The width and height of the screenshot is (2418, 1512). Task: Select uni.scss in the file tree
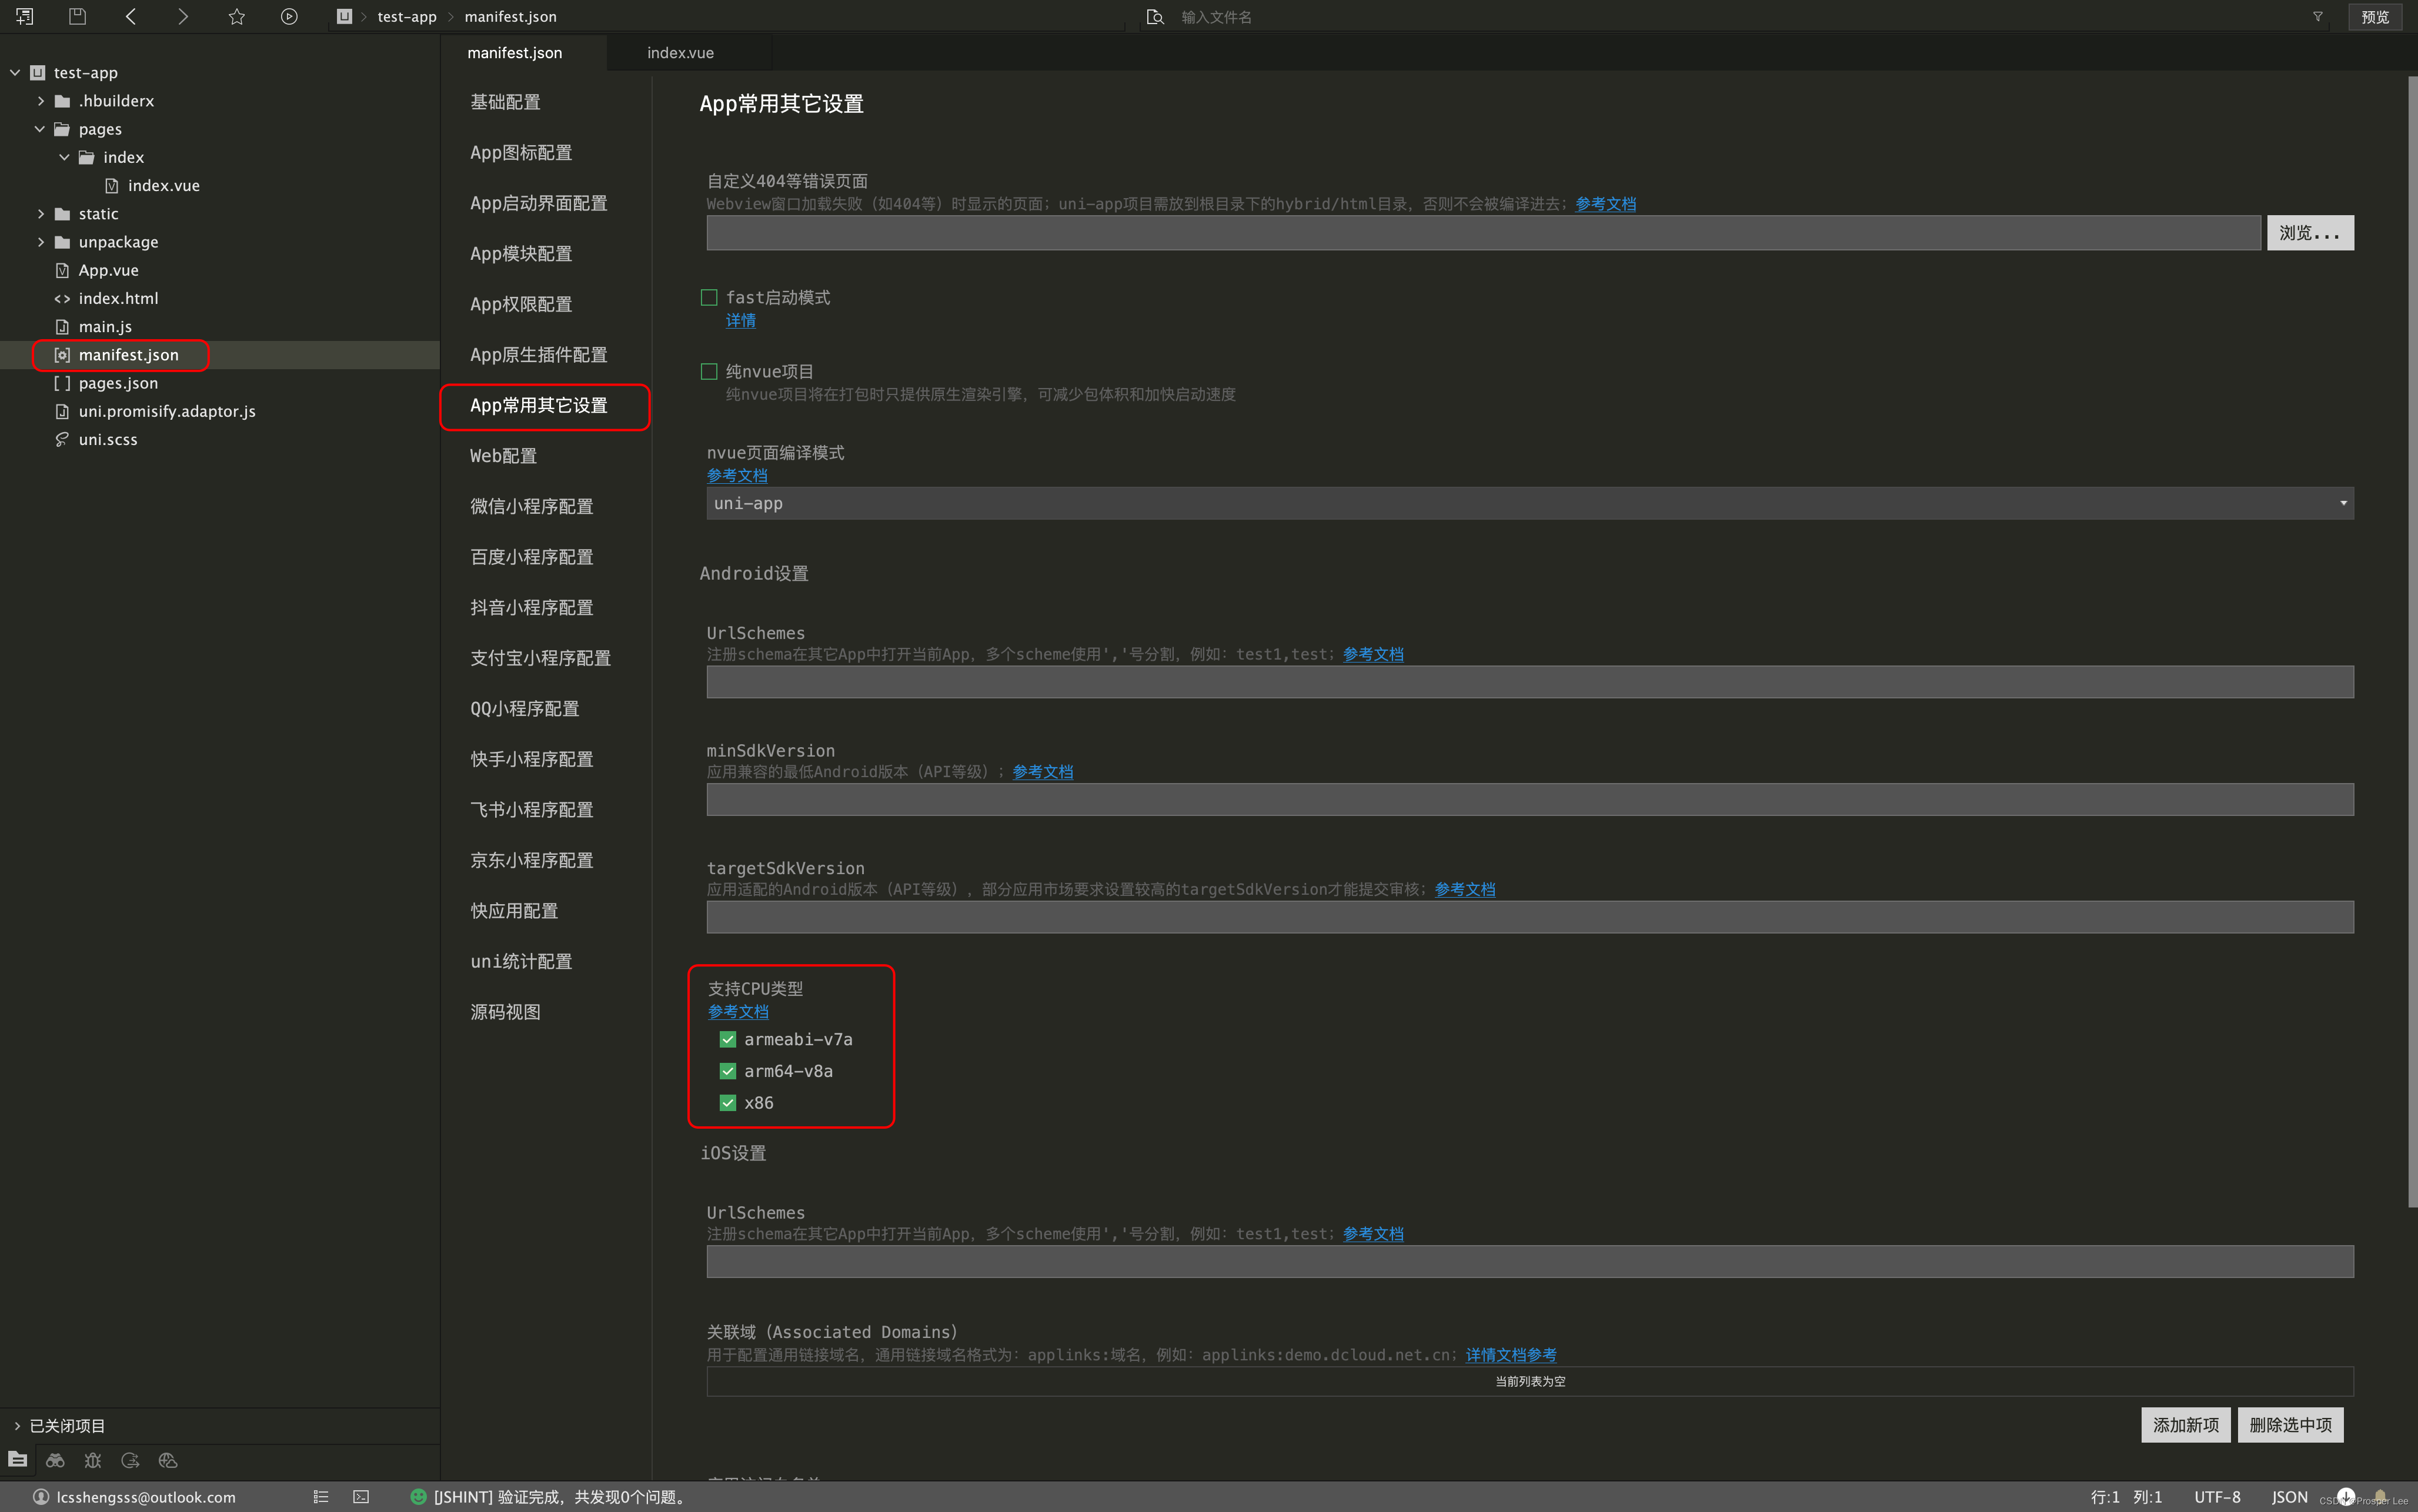click(108, 440)
